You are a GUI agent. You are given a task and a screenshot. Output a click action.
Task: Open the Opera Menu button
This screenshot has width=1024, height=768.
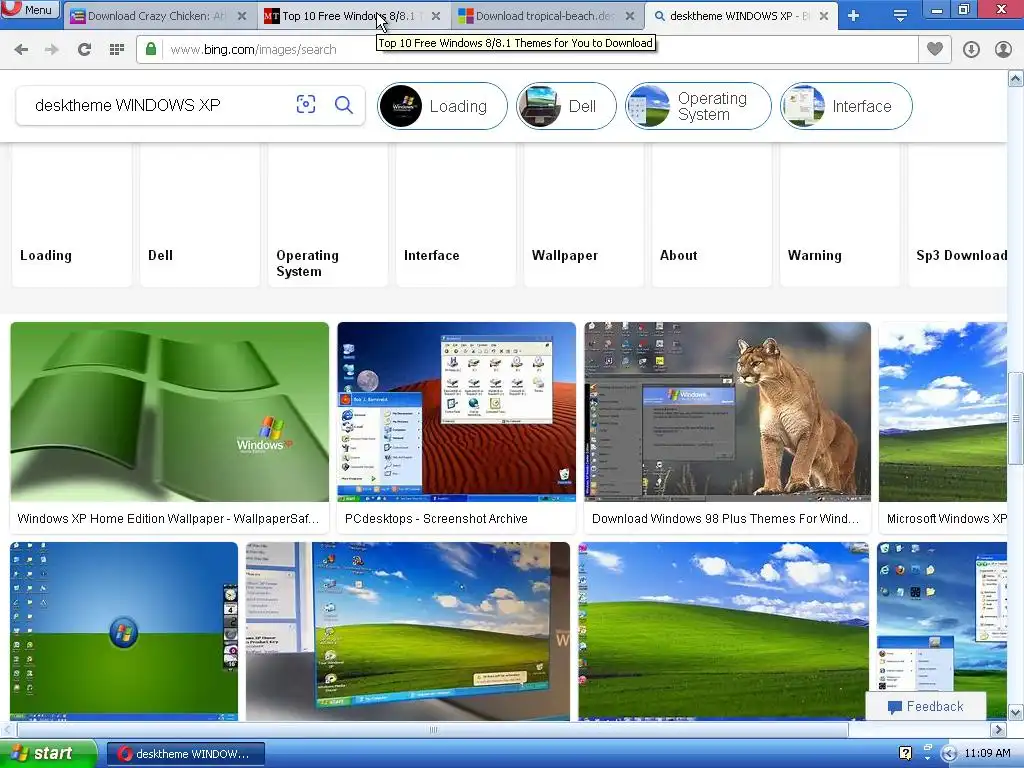point(30,9)
